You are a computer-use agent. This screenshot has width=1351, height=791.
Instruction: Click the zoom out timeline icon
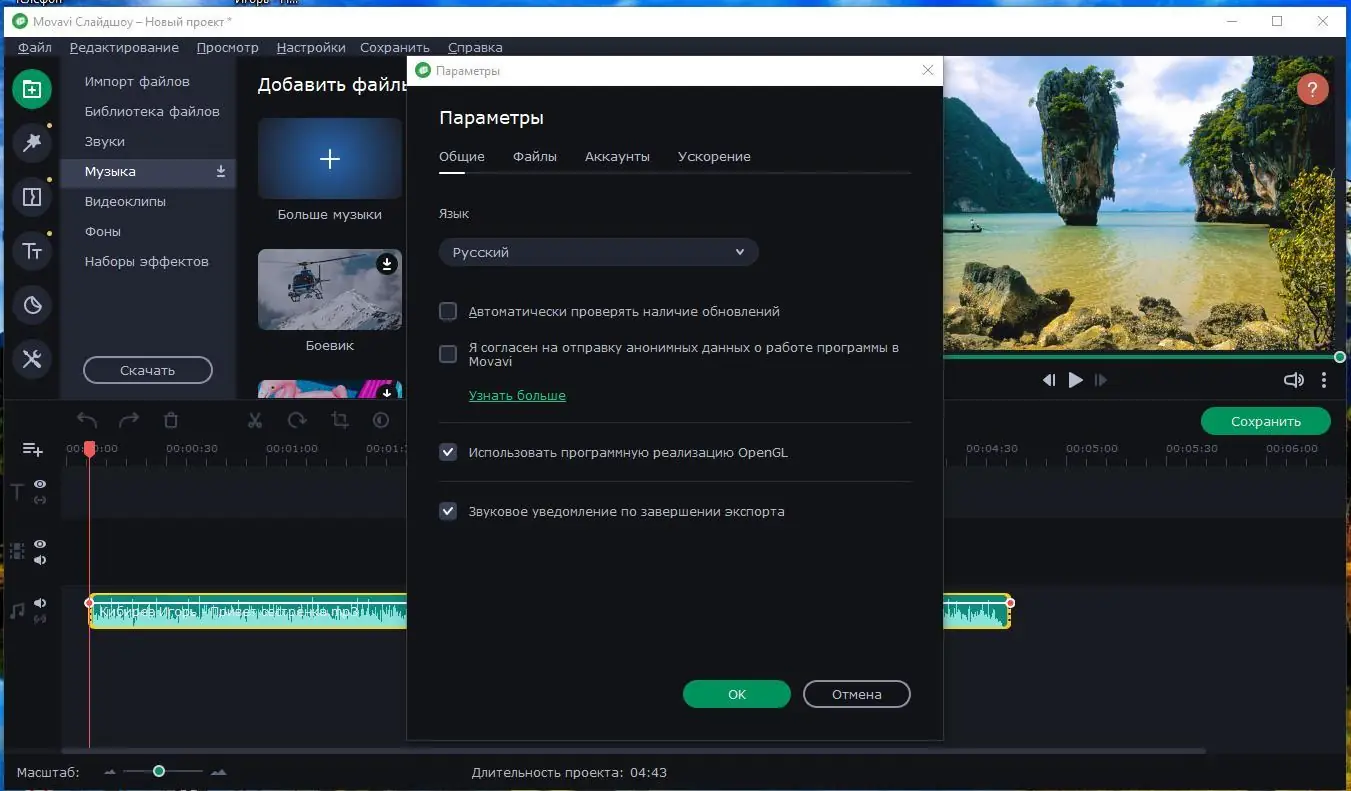coord(110,772)
